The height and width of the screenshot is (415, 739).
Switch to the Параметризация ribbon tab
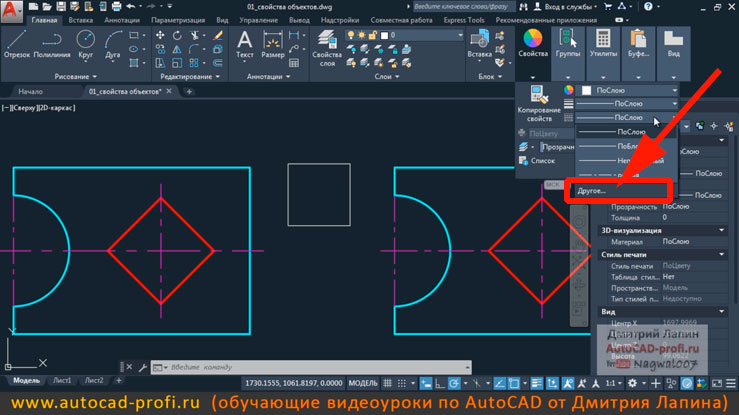tap(178, 20)
